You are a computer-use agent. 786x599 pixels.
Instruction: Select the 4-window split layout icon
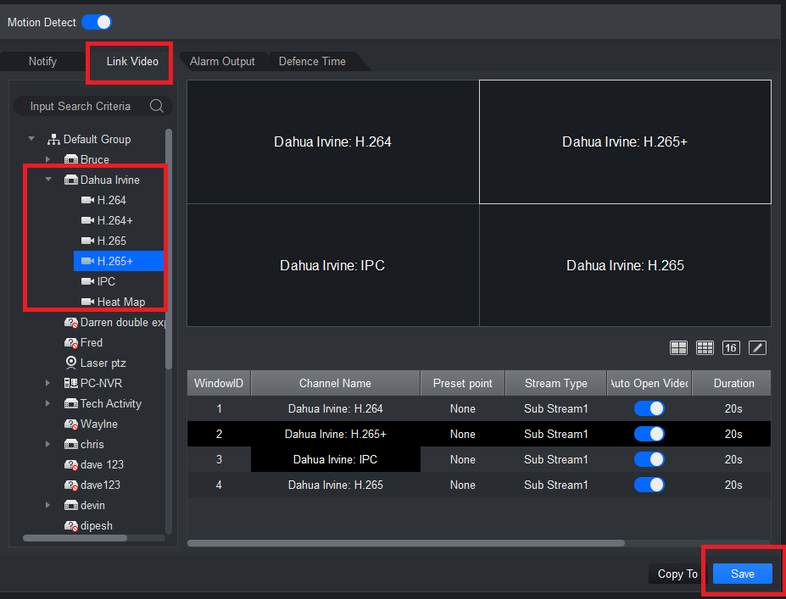tap(679, 347)
